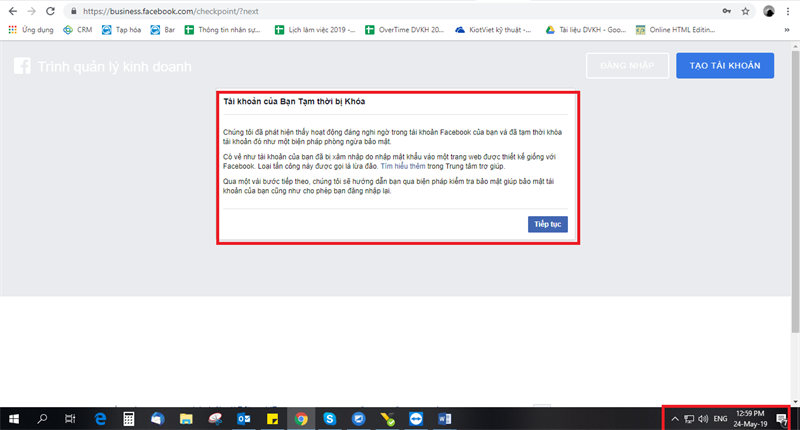Image resolution: width=800 pixels, height=430 pixels.
Task: Open the Ứng dụng apps bookmark
Action: pos(31,30)
